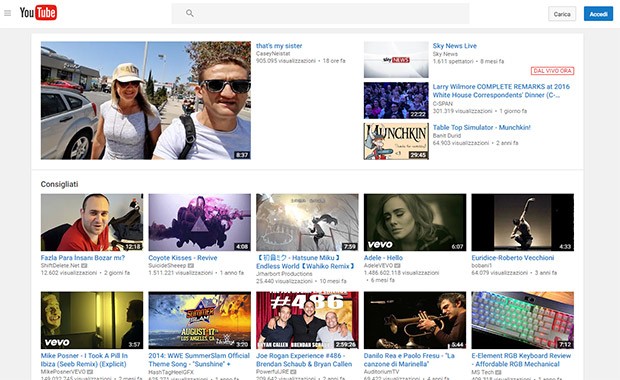The image size is (620, 380).
Task: Open Joe Rogan Experience #486 title link
Action: click(x=304, y=360)
